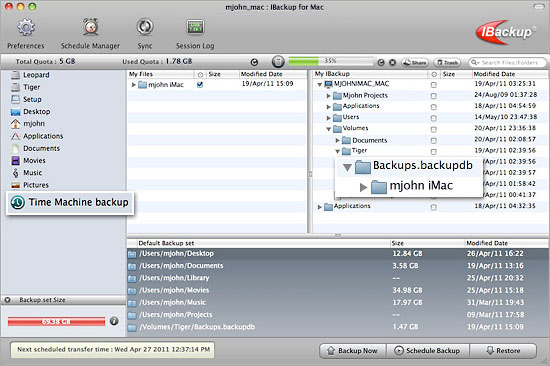
Task: Select /Users/mjohn/Movies backup row
Action: 338,290
